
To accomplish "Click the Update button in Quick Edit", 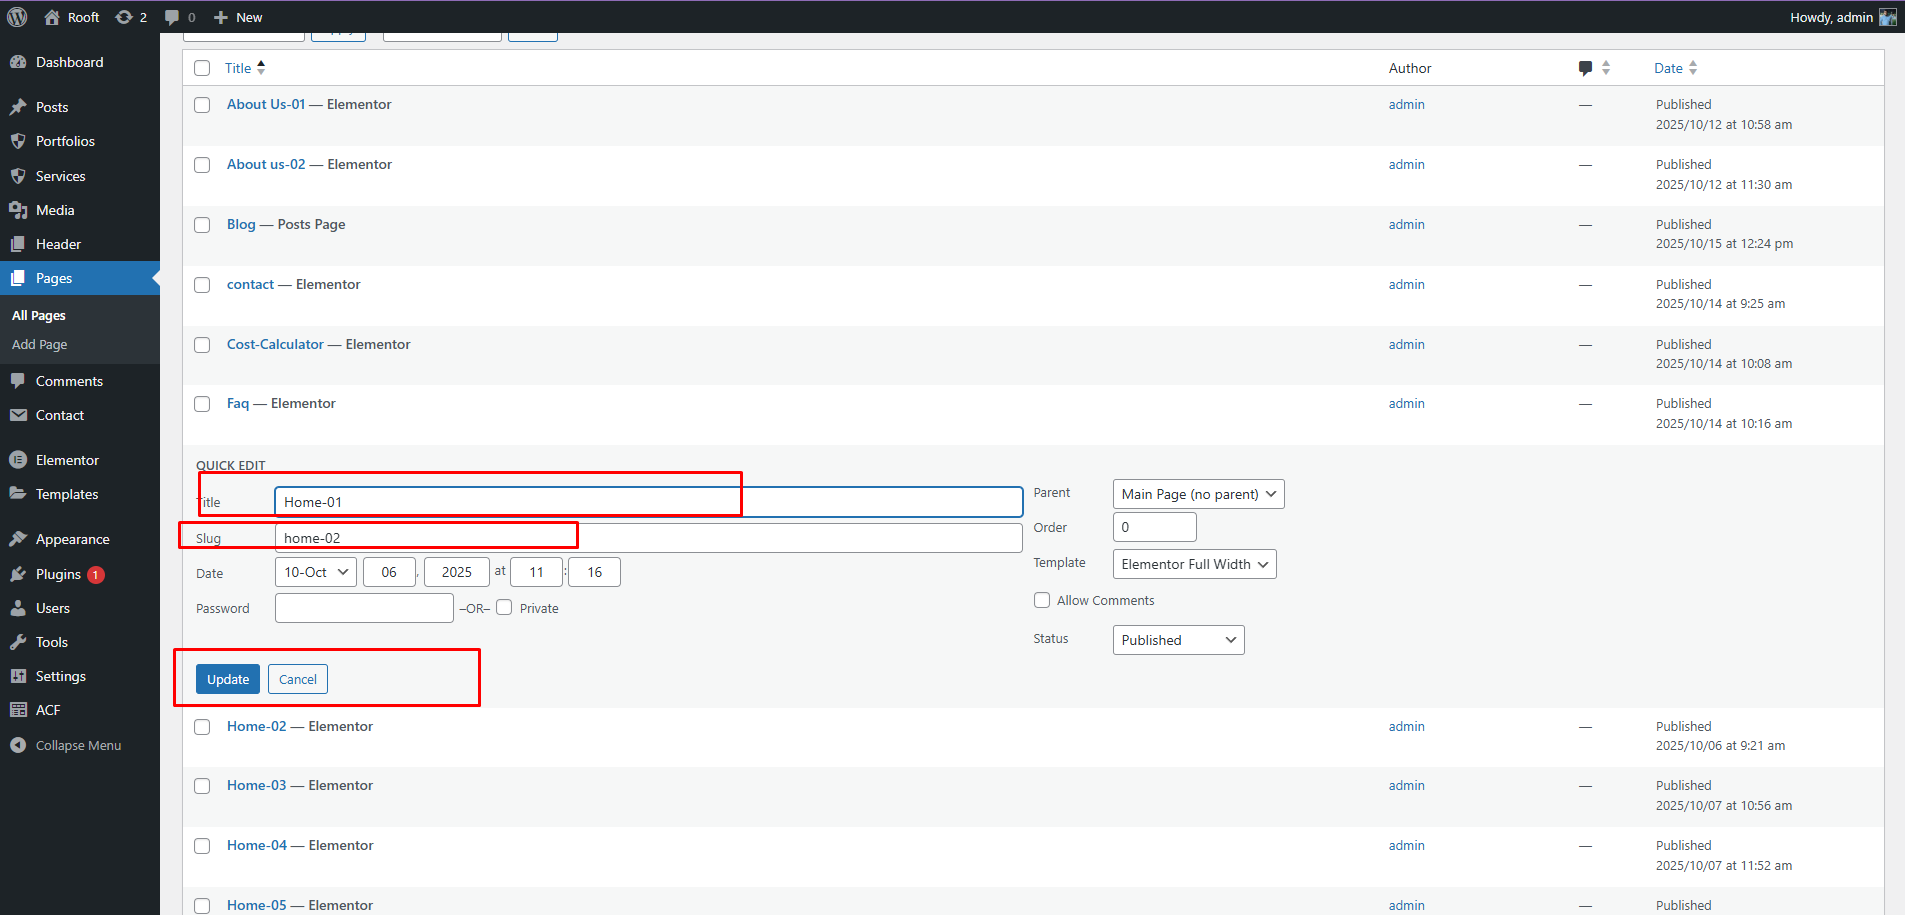I will [x=228, y=679].
